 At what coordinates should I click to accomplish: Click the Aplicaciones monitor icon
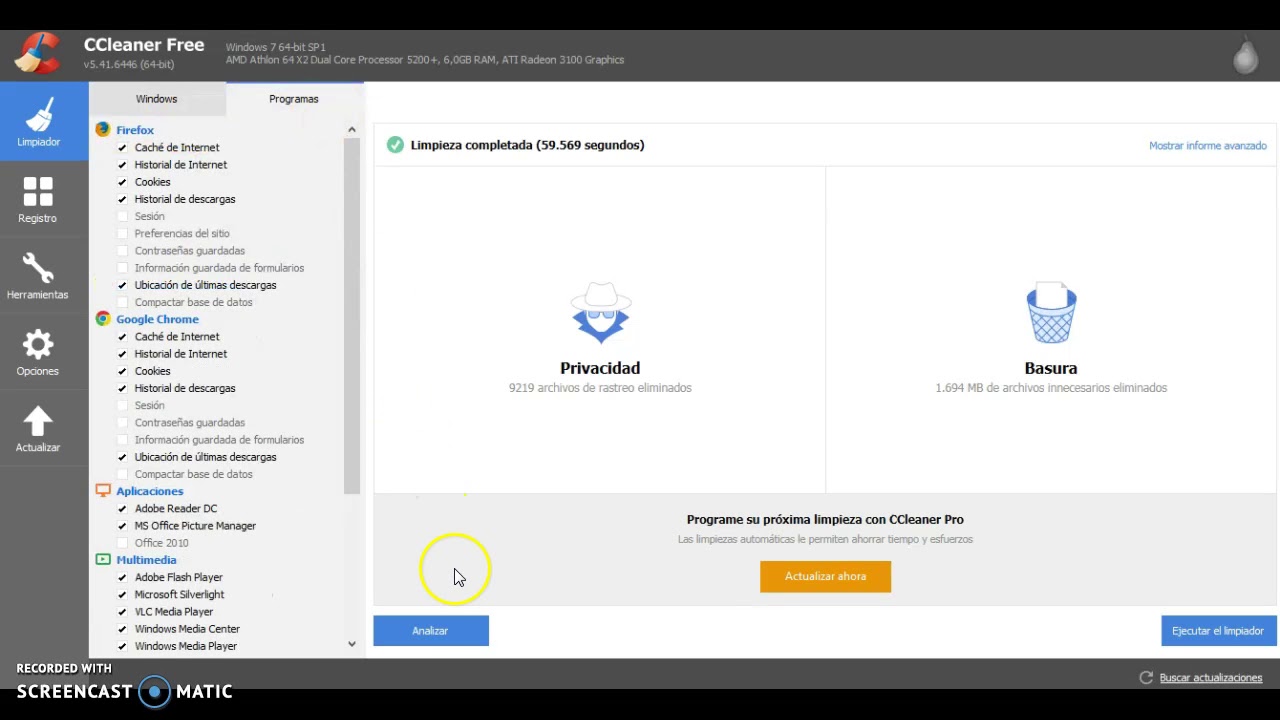(103, 490)
